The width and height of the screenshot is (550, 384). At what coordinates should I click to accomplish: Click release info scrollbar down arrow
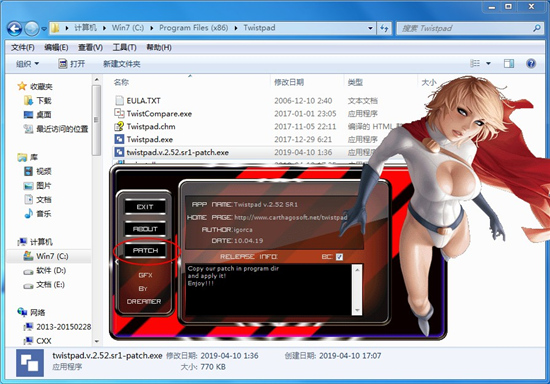357,310
